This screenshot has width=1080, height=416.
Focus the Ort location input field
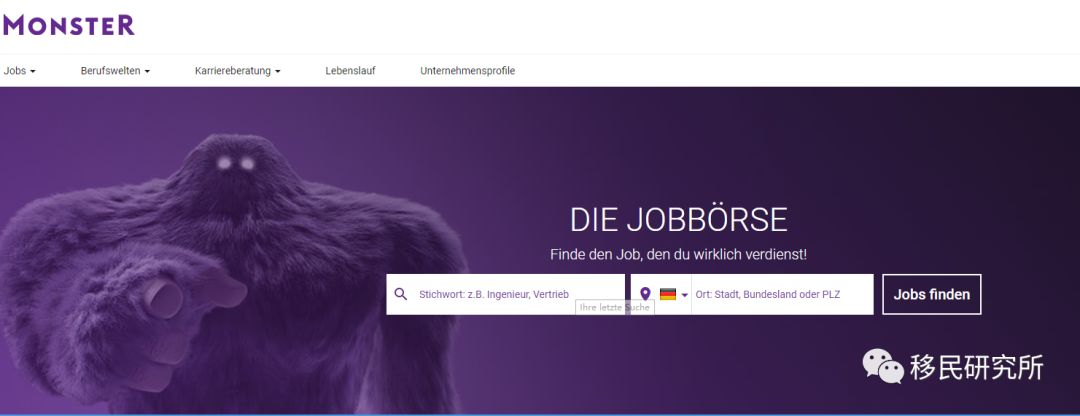(782, 294)
